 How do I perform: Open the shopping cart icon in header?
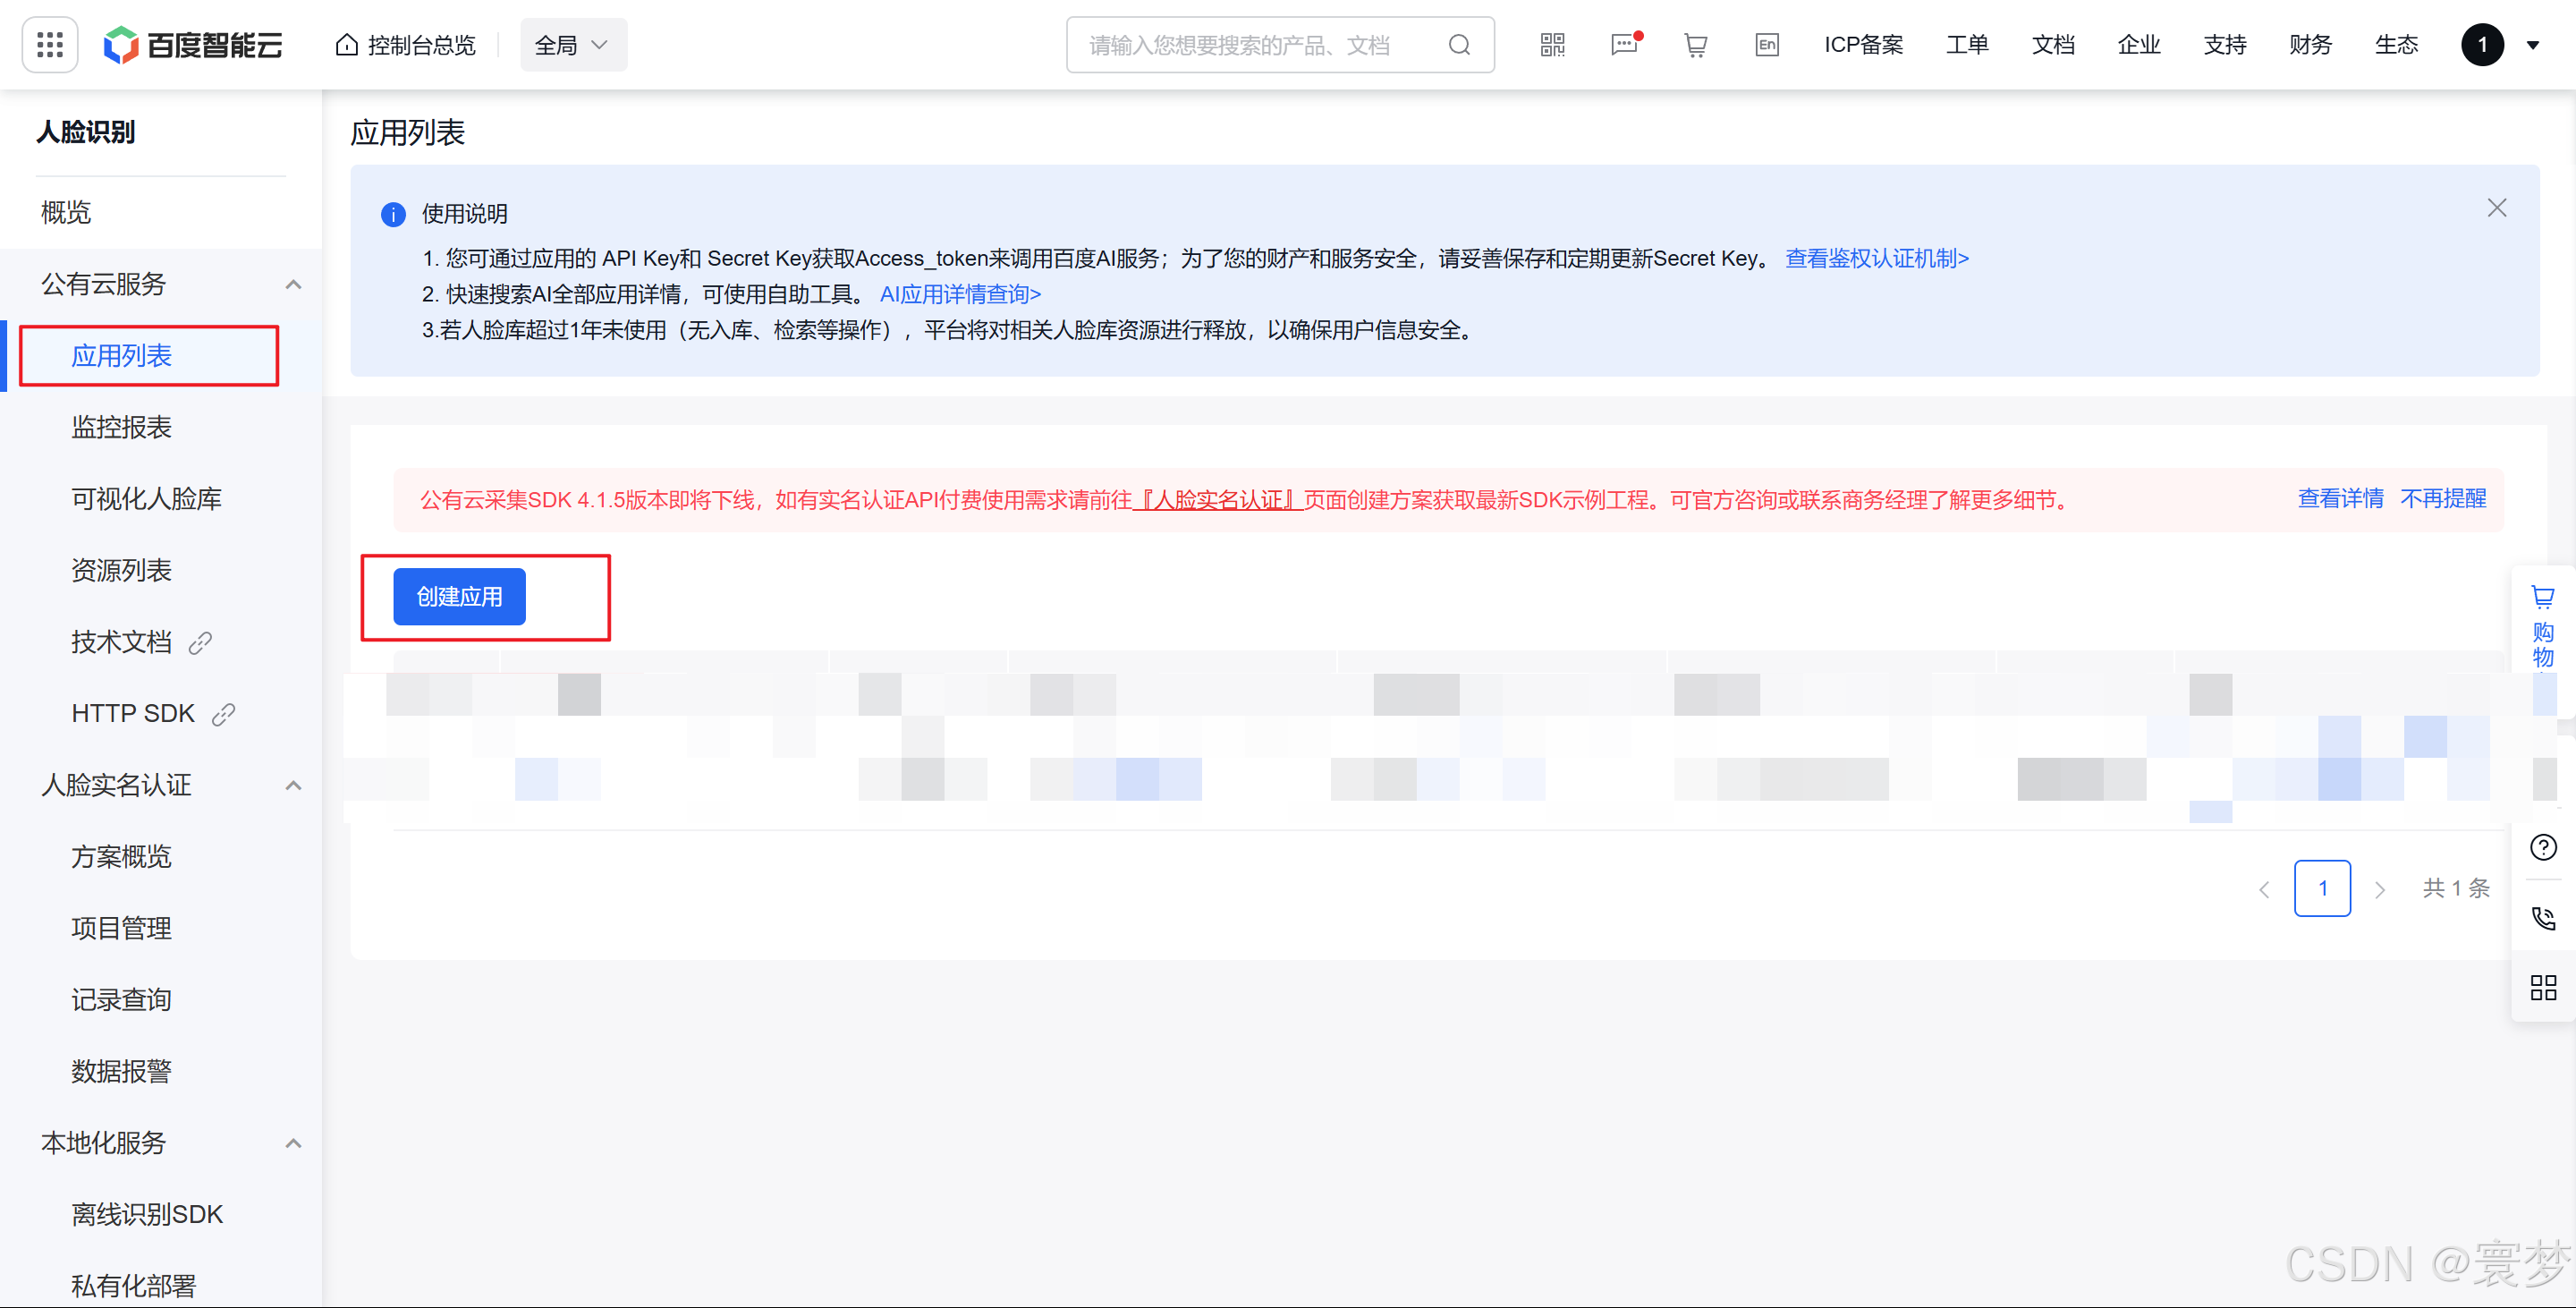pyautogui.click(x=1695, y=45)
